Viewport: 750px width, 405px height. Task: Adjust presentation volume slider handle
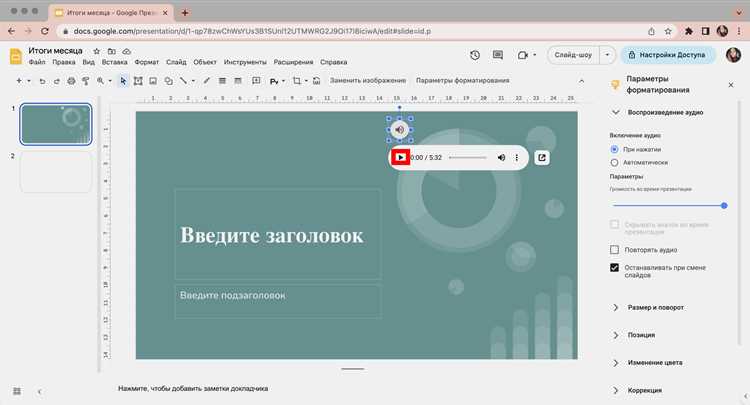tap(724, 206)
